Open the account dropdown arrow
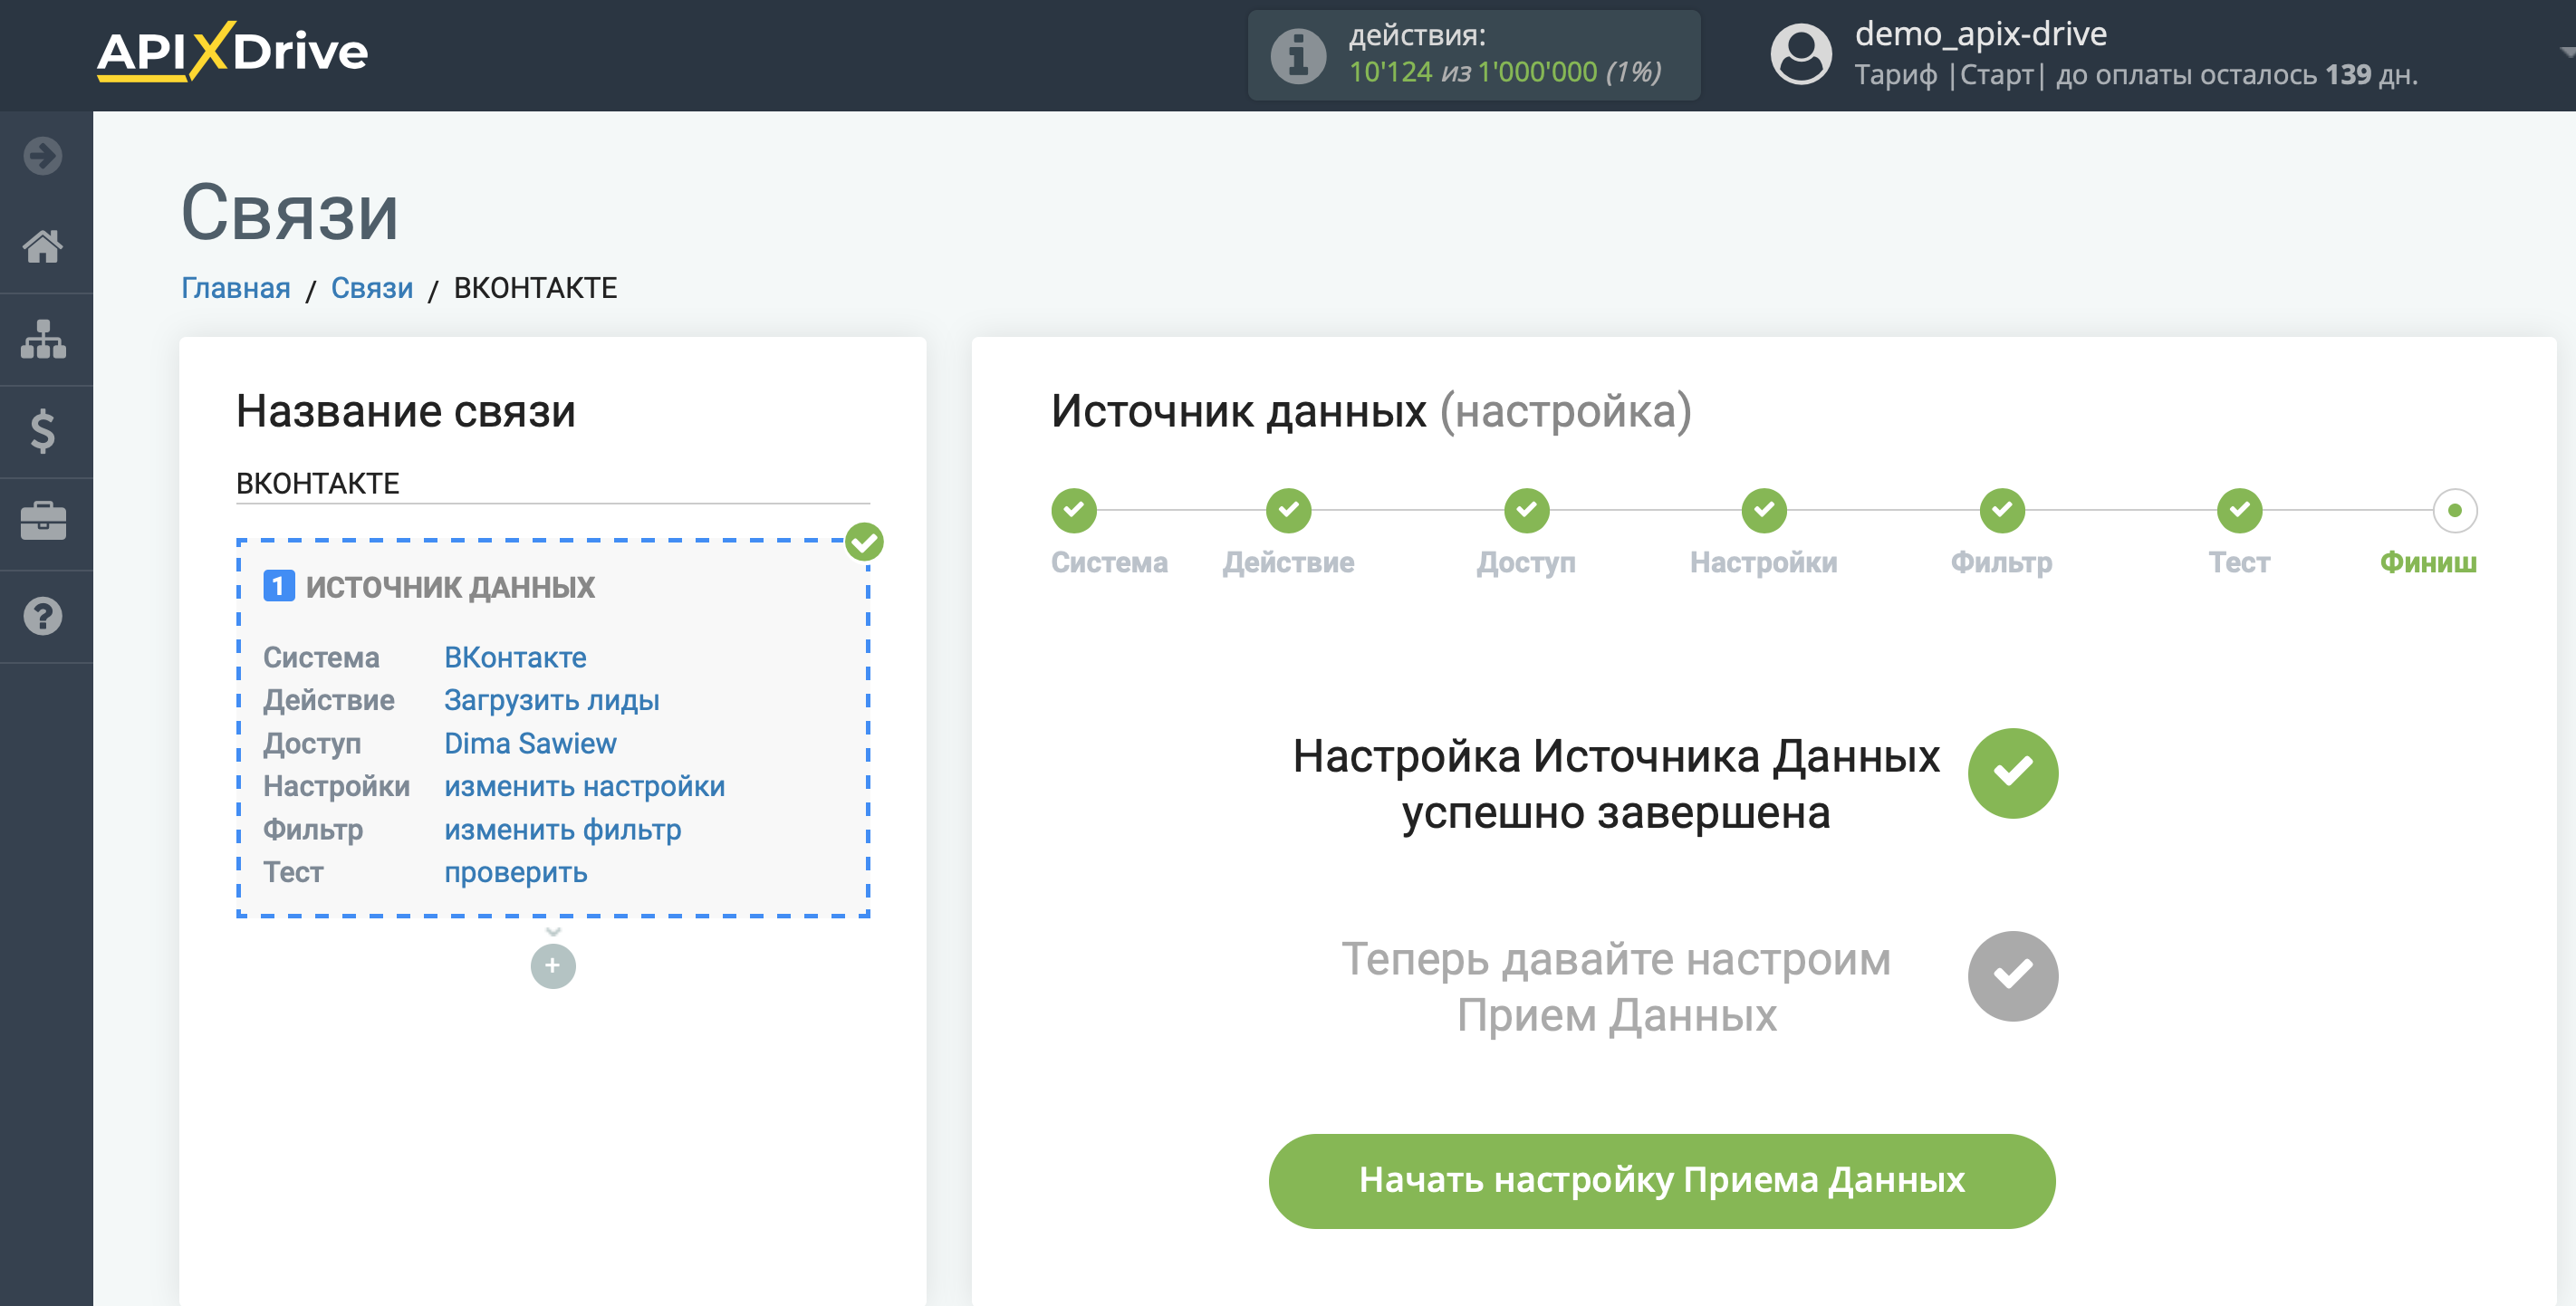This screenshot has height=1306, width=2576. 2566,52
